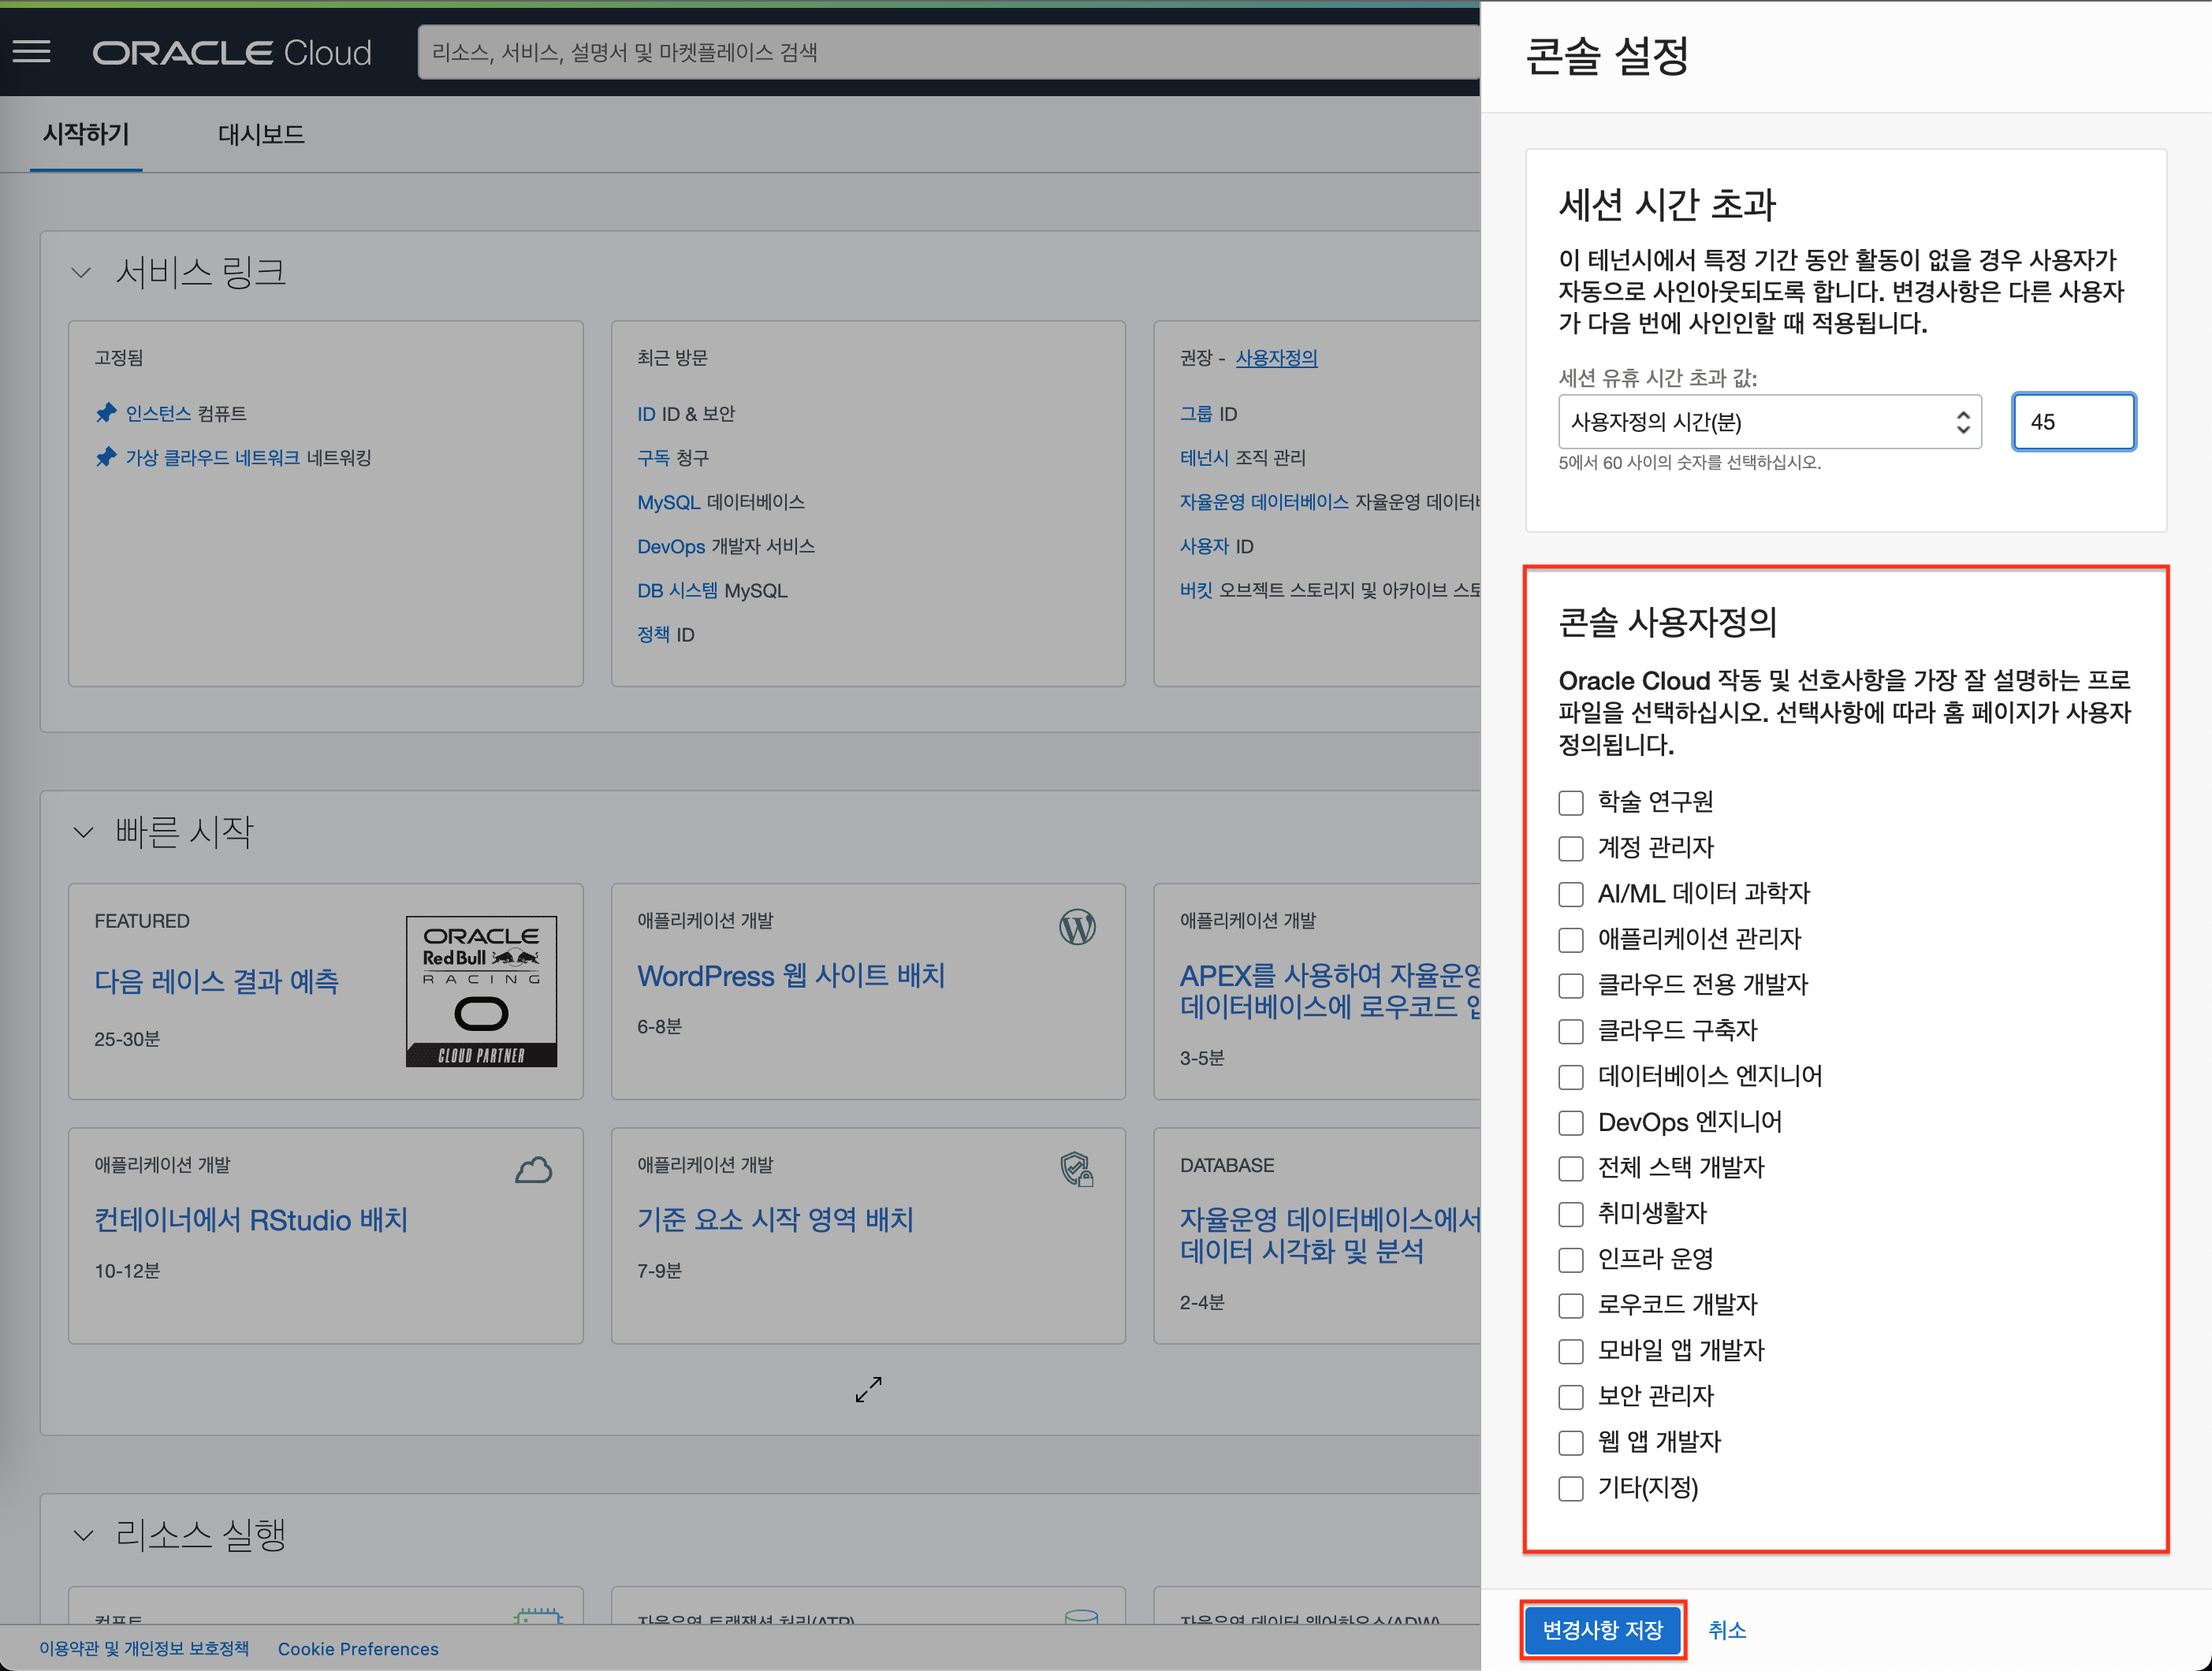Check the 웹 앱 개발자 checkbox
The width and height of the screenshot is (2212, 1671).
pos(1571,1443)
